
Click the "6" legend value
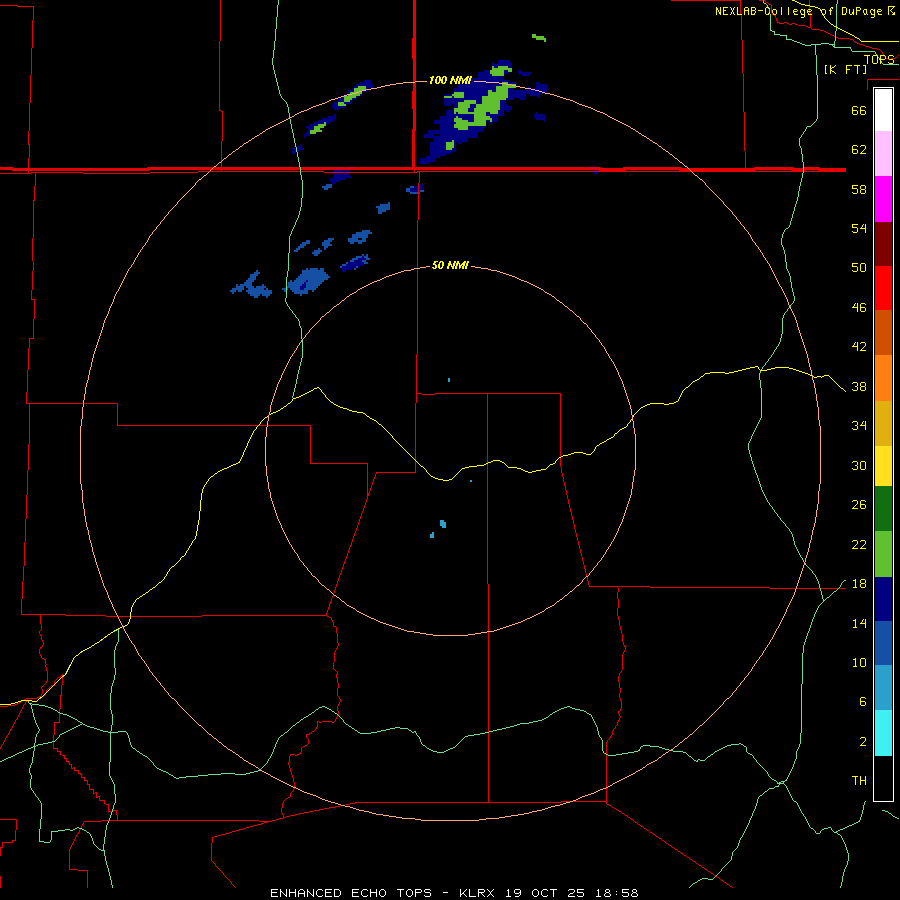pos(863,702)
